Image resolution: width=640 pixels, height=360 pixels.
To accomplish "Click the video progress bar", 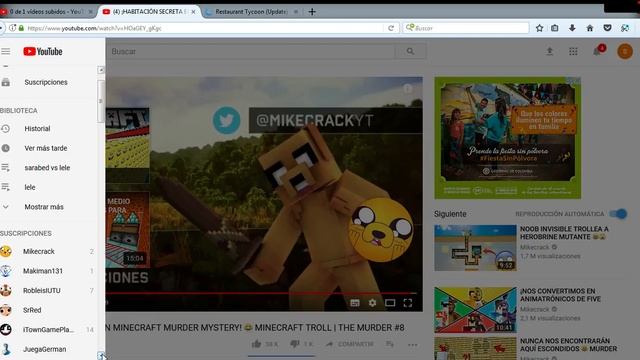I will pyautogui.click(x=261, y=293).
